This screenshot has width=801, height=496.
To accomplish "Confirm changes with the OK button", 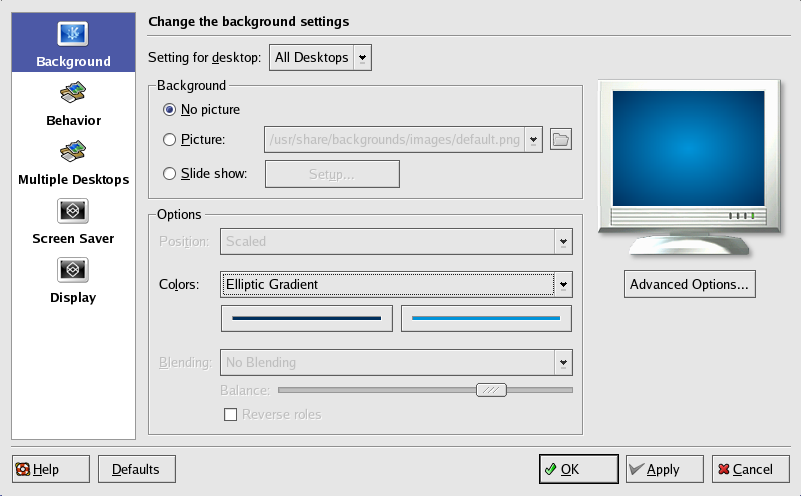I will 577,469.
